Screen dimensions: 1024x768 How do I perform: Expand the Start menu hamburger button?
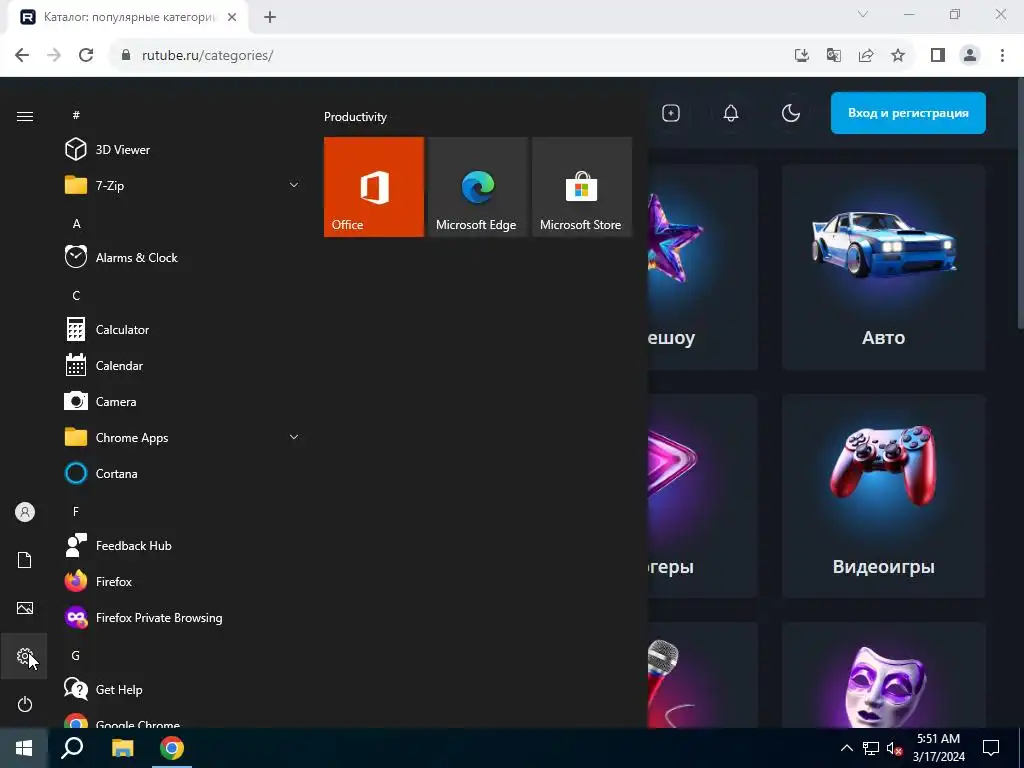click(25, 116)
